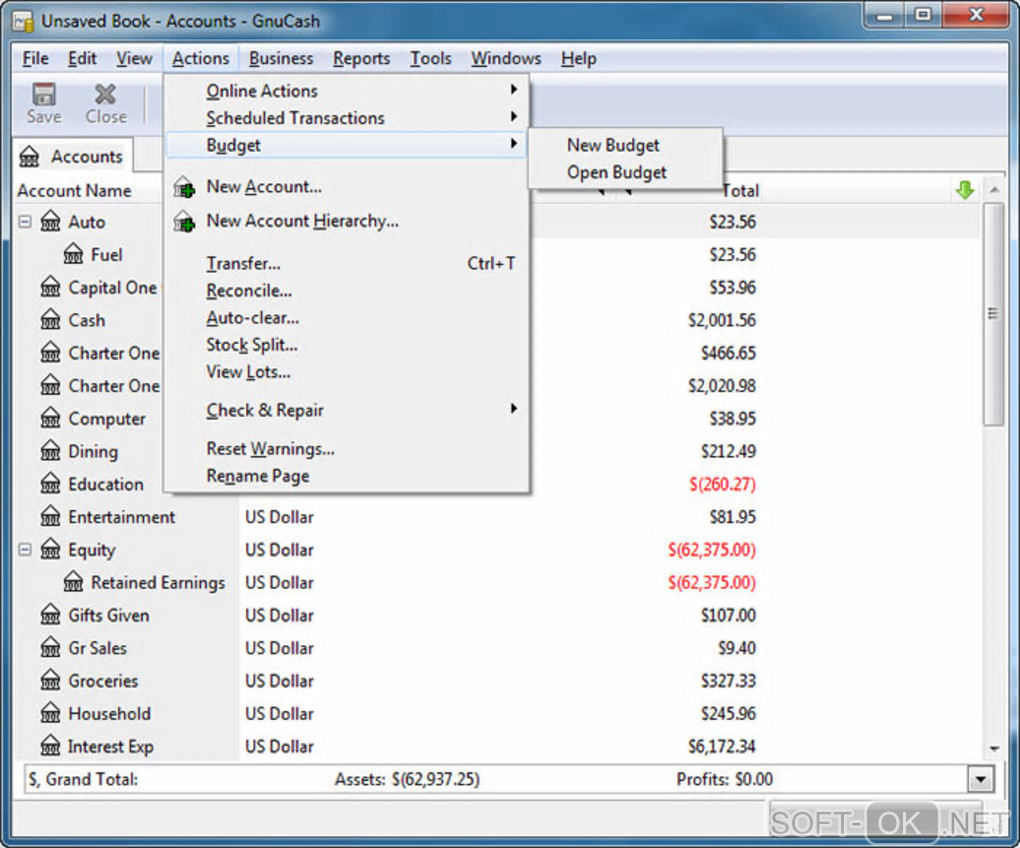Open the Edit menu
The height and width of the screenshot is (848, 1020).
coord(82,59)
